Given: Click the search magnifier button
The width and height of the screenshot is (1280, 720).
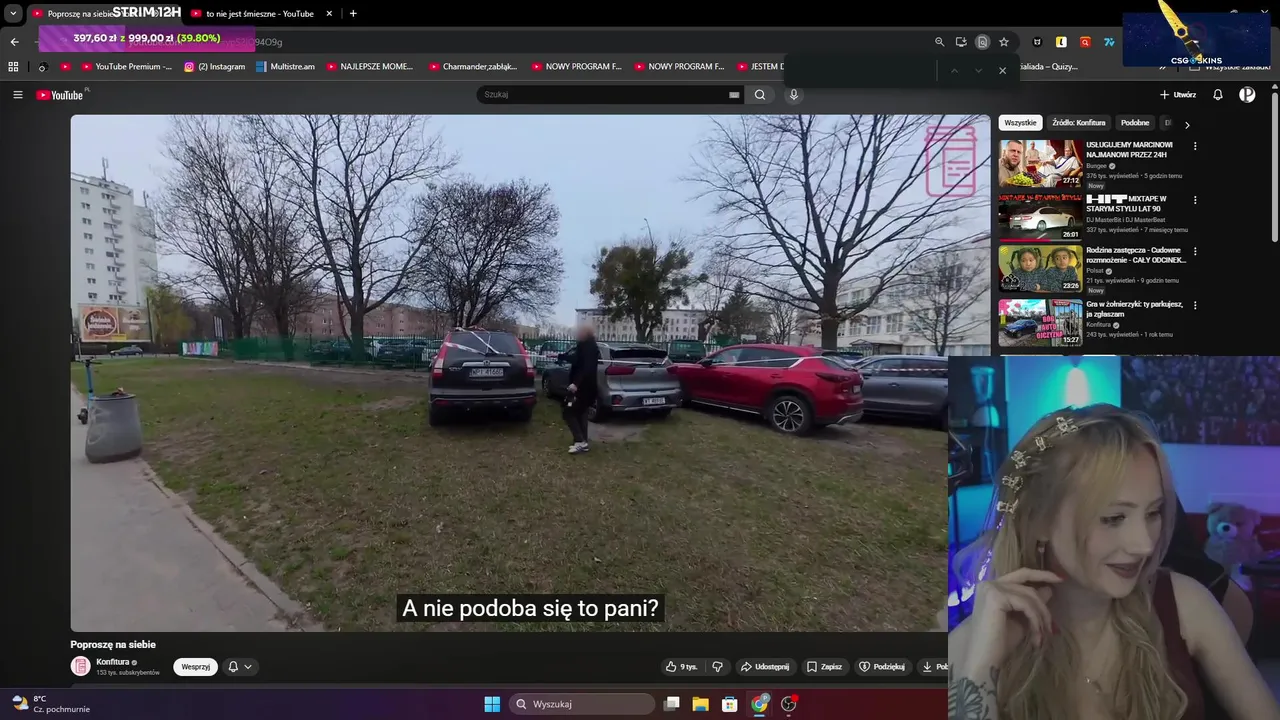Looking at the screenshot, I should click(x=760, y=95).
